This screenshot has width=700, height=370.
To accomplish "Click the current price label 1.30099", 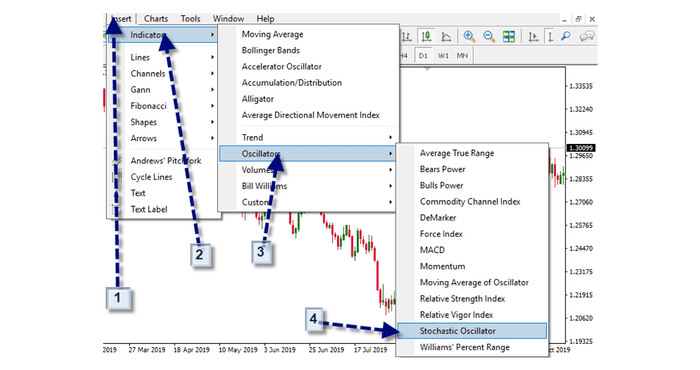I will pyautogui.click(x=581, y=148).
